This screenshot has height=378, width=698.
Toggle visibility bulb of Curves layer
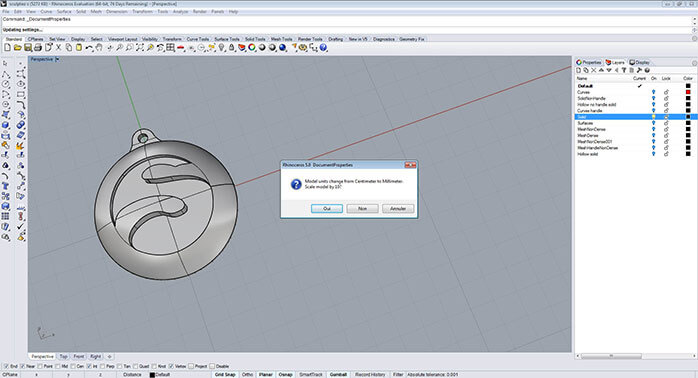(653, 92)
